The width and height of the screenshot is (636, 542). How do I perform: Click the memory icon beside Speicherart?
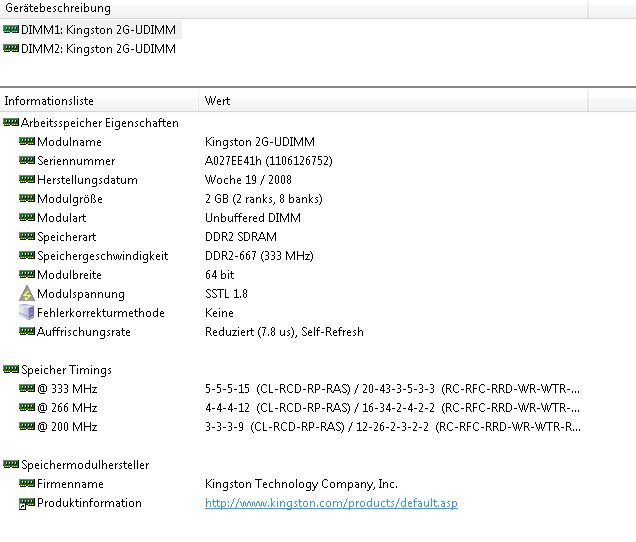pyautogui.click(x=27, y=236)
